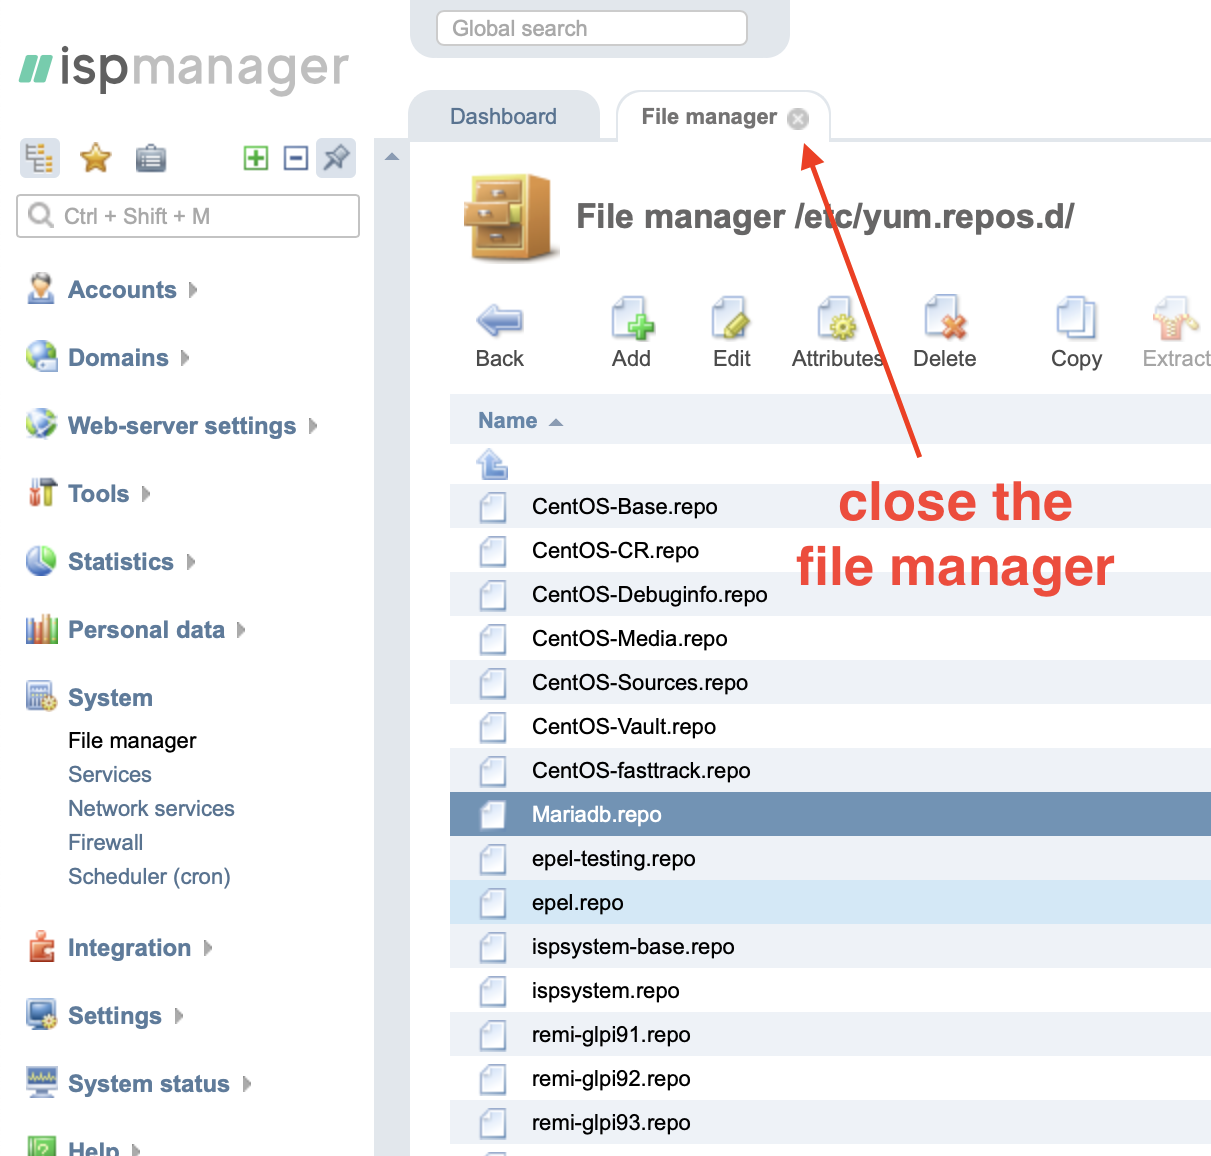Select the epel-testing.repo file
Viewport: 1211px width, 1156px height.
[830, 859]
